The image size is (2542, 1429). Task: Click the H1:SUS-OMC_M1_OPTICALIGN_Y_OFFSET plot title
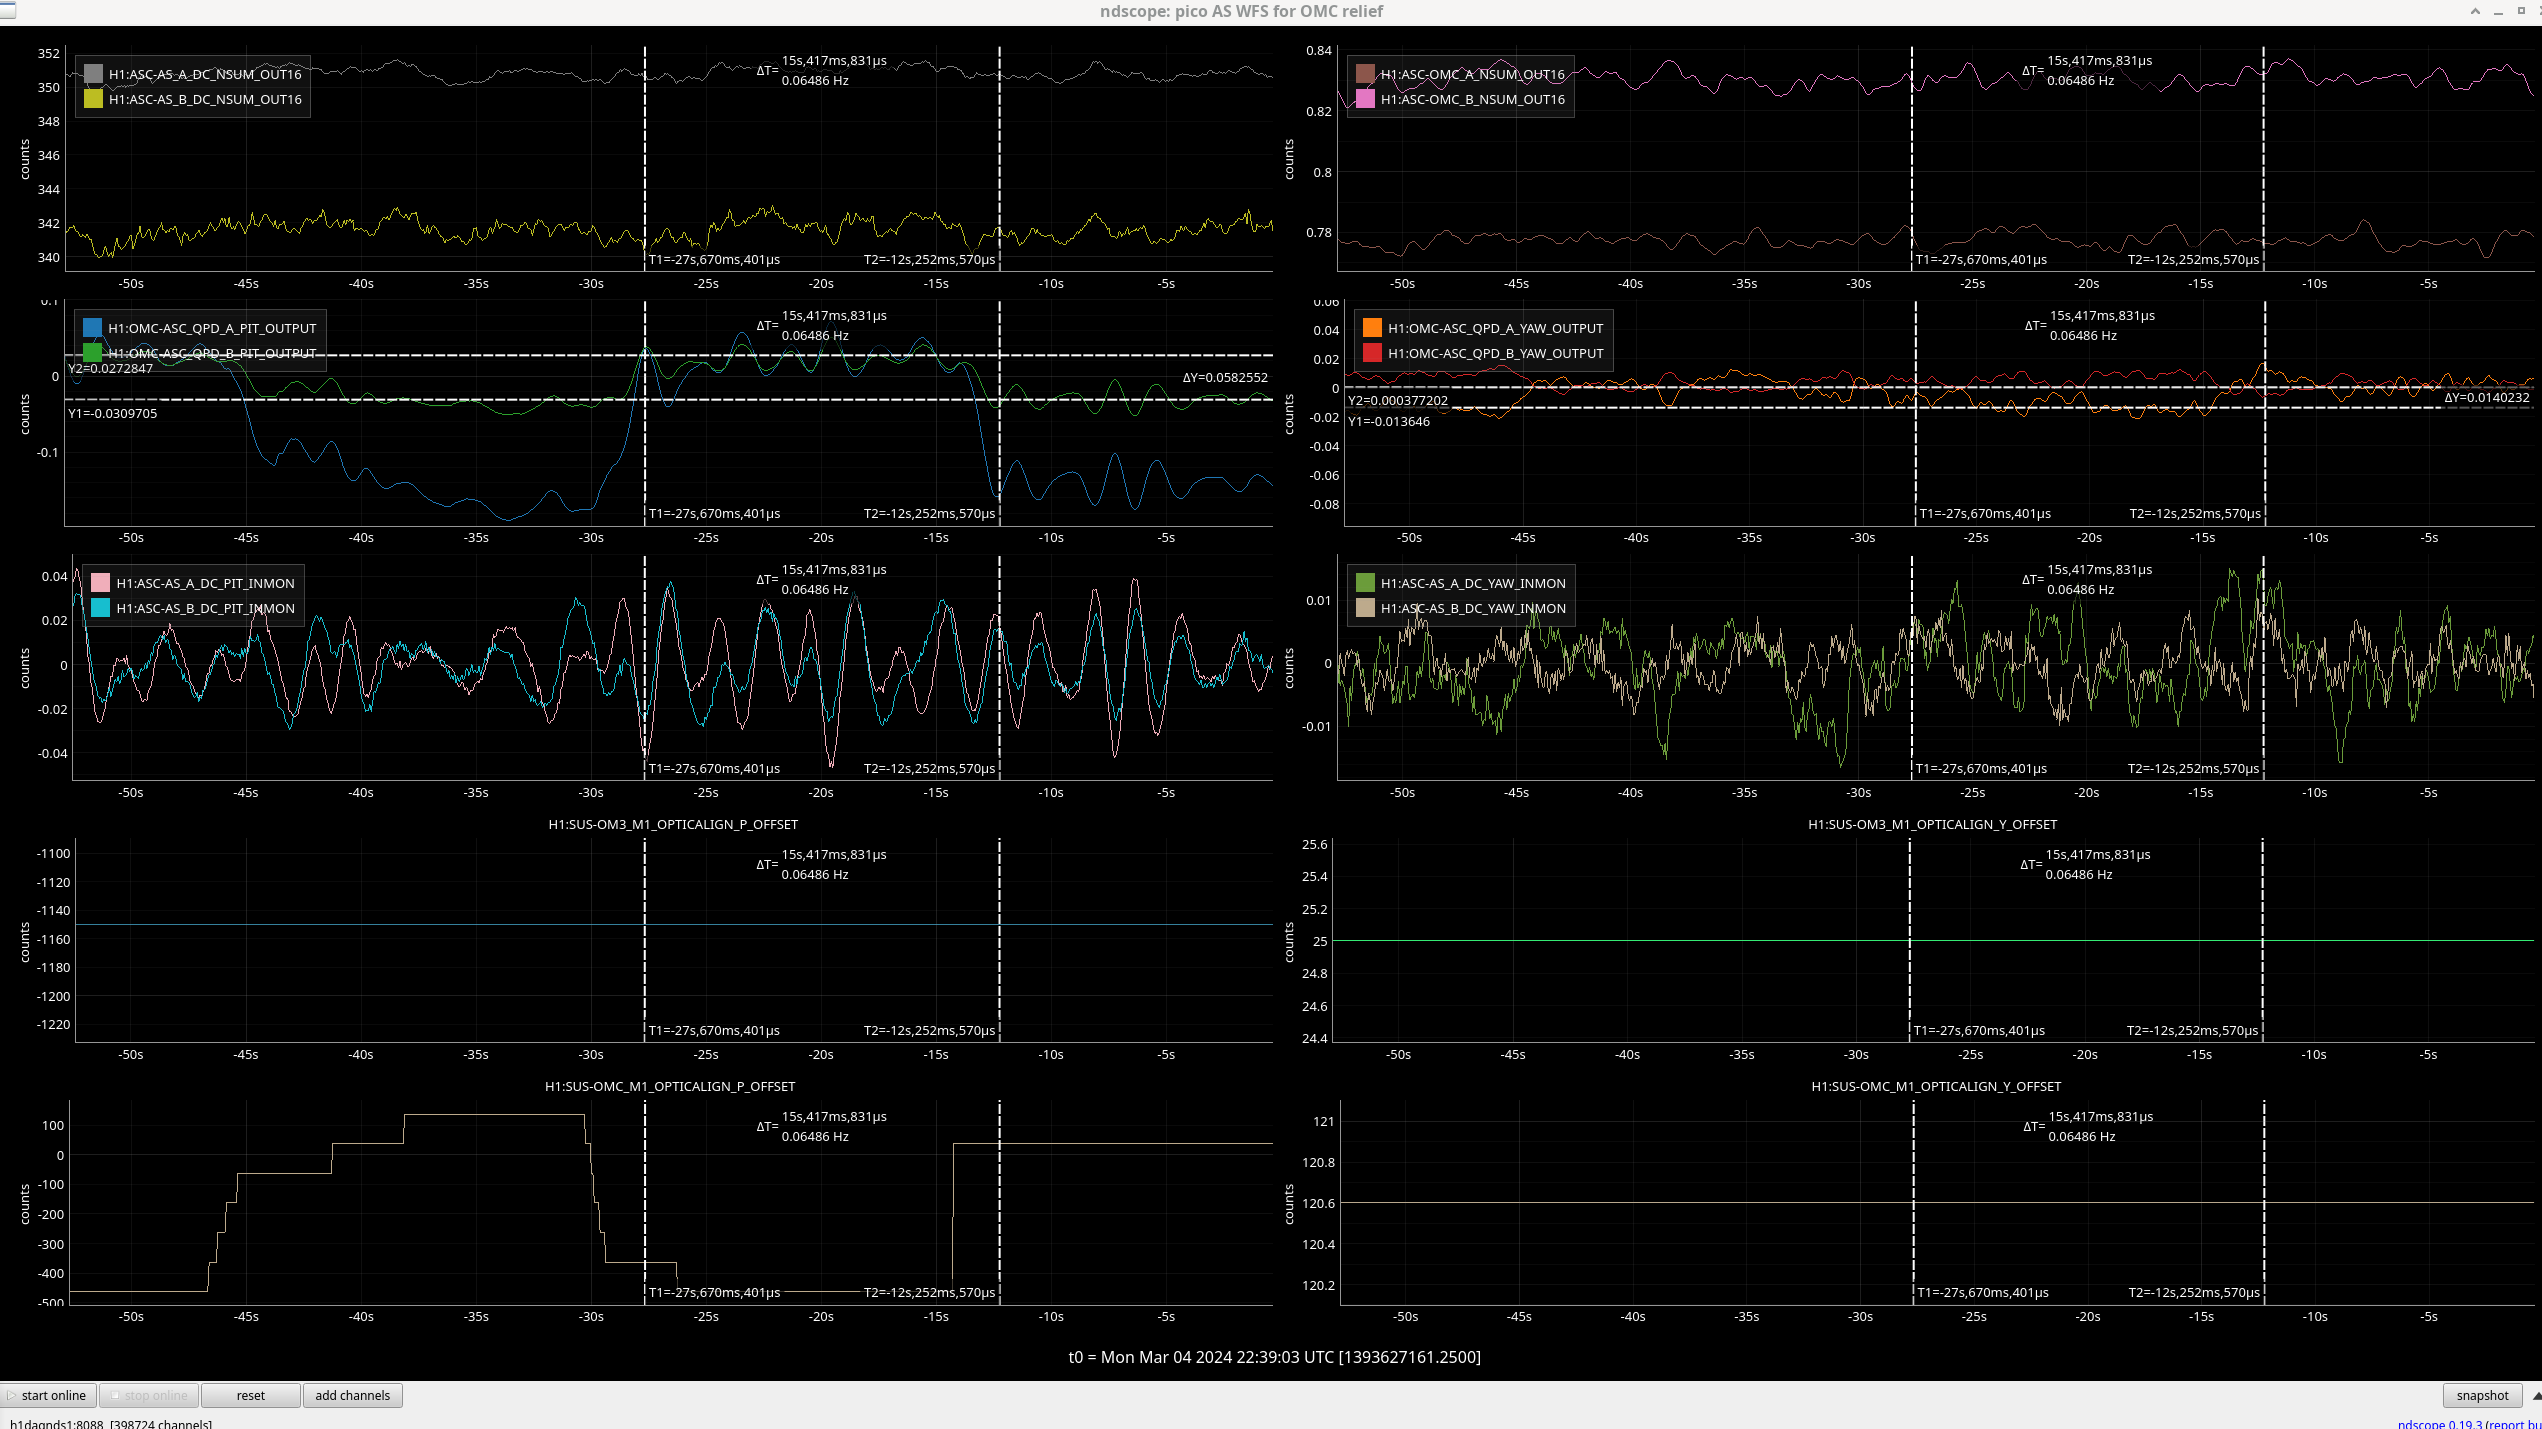click(x=1935, y=1086)
